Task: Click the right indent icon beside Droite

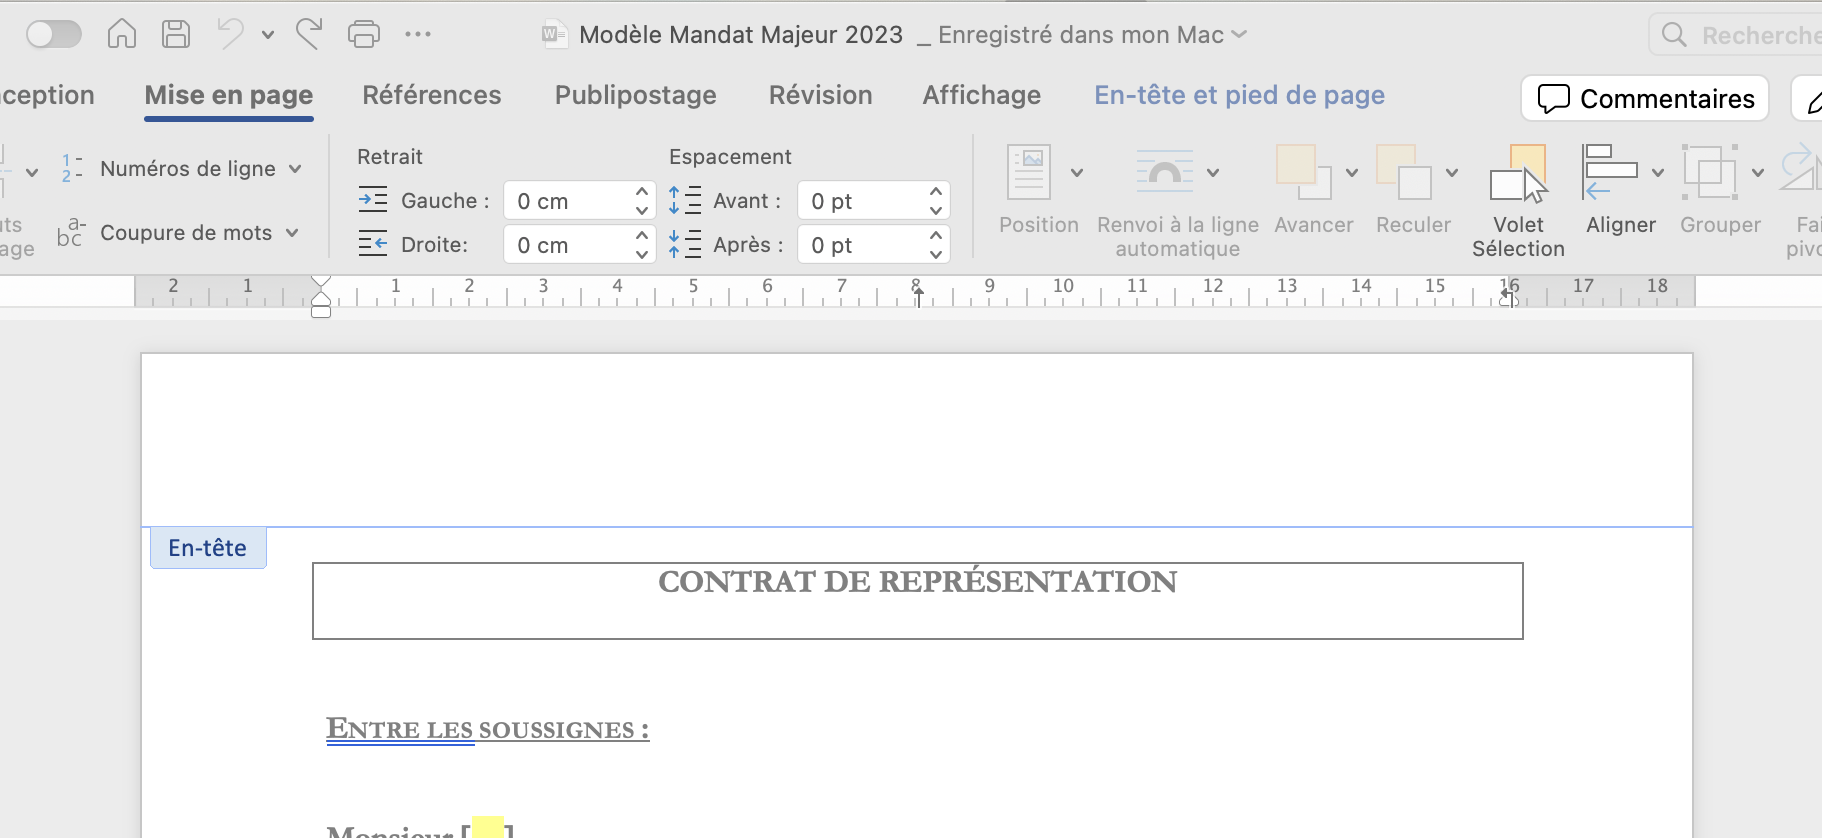Action: pyautogui.click(x=373, y=244)
